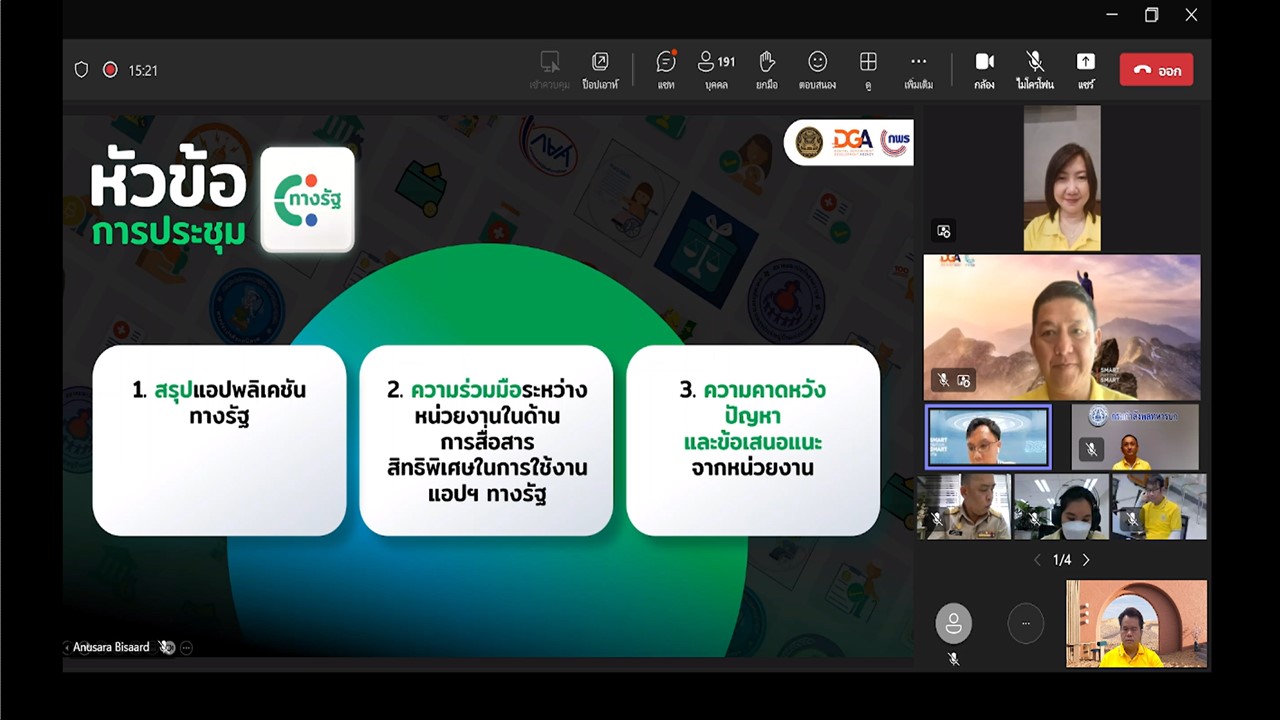Click the 1/4 video page indicator

pos(1062,560)
